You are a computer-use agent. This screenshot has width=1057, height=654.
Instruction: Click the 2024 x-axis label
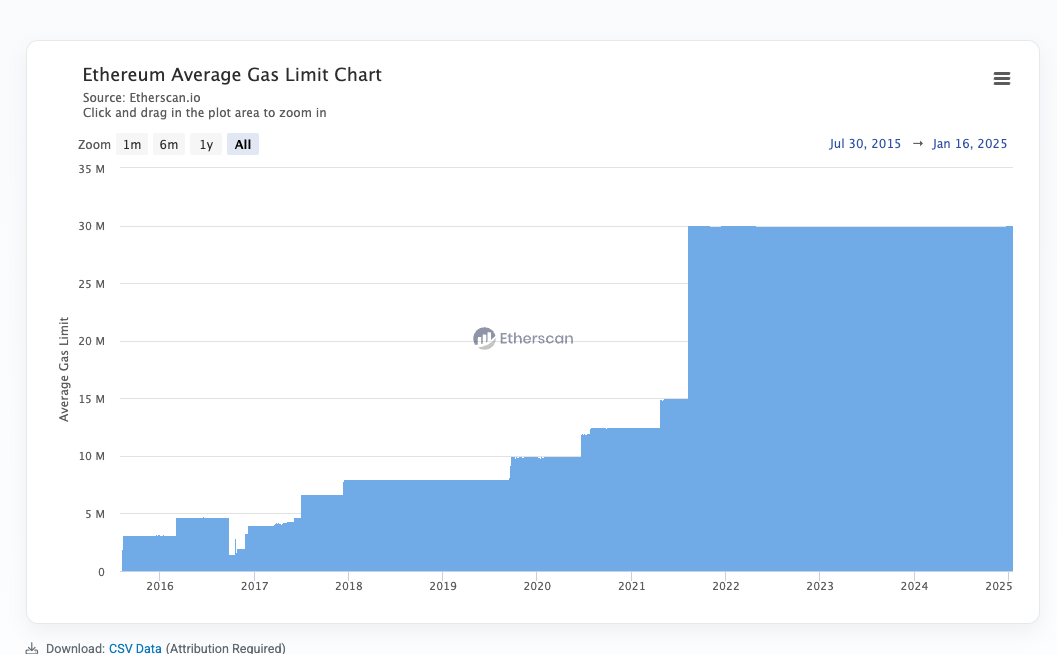pos(914,586)
